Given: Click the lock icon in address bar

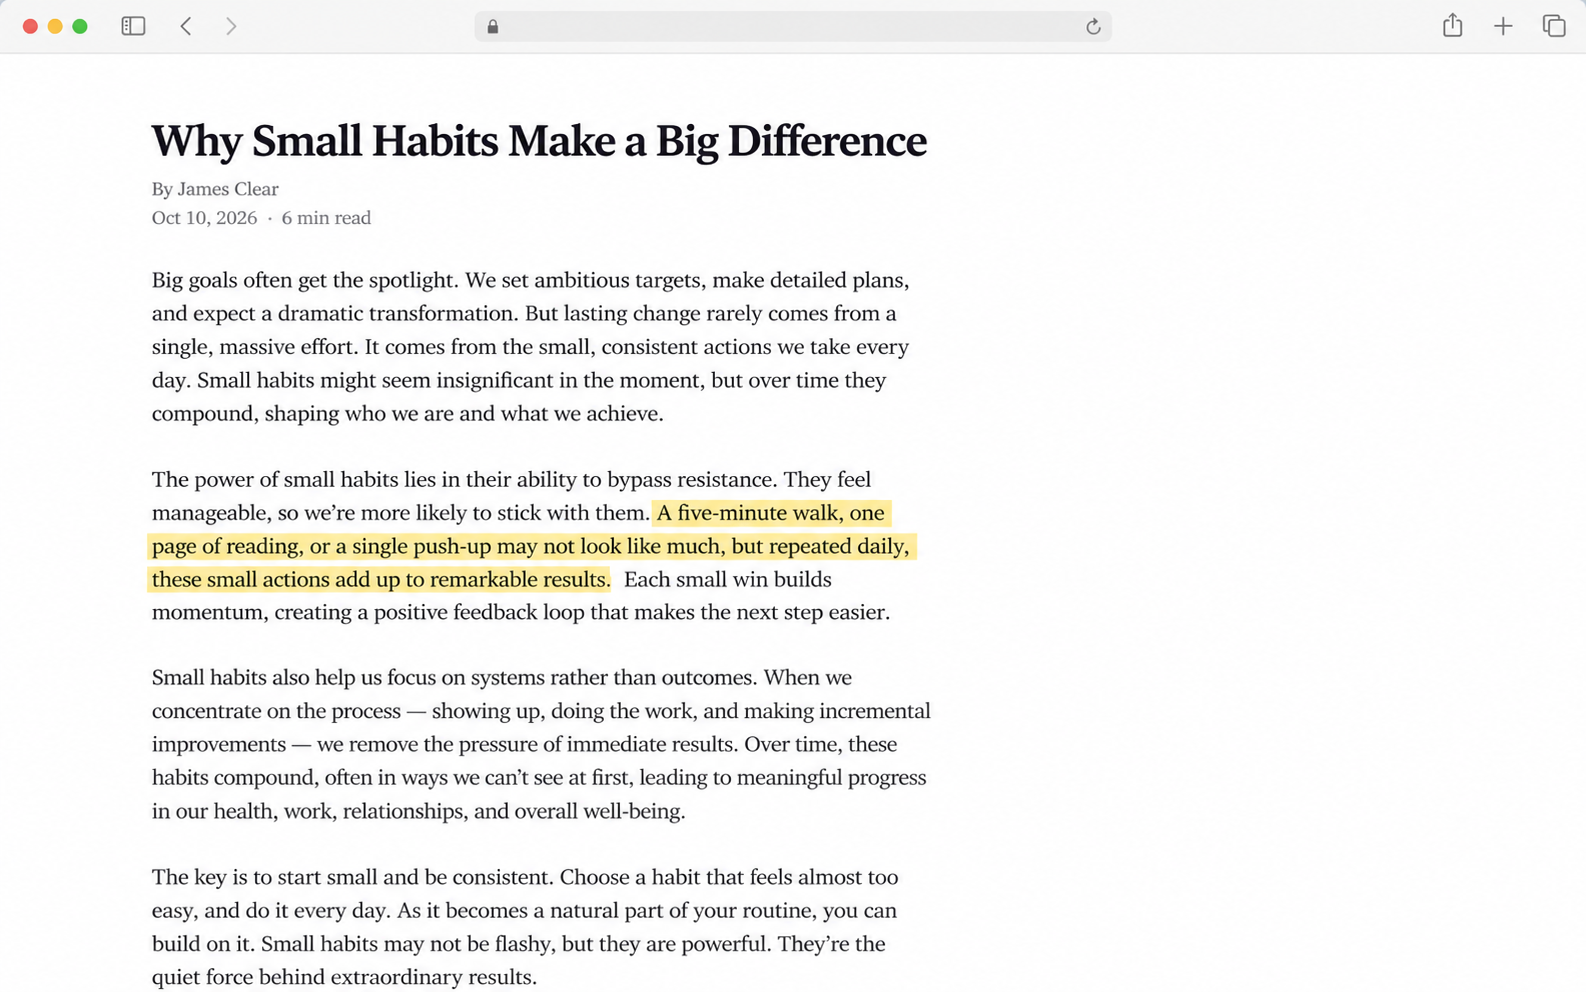Looking at the screenshot, I should (x=493, y=27).
